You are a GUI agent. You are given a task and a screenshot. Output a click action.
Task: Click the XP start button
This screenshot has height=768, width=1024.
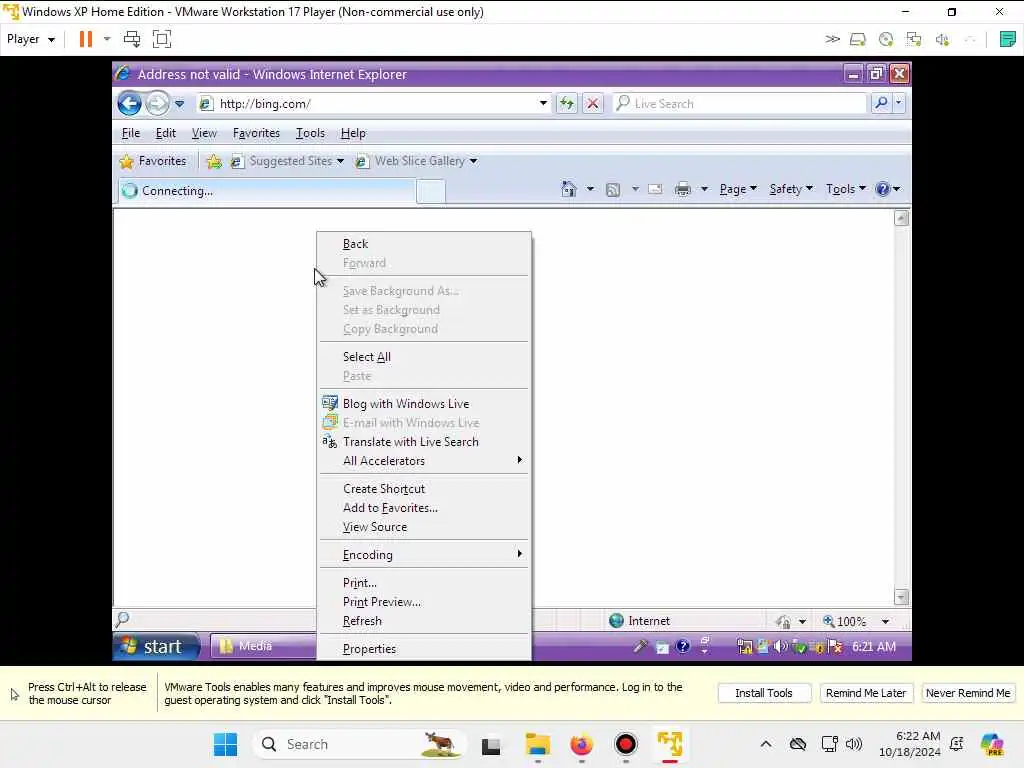pyautogui.click(x=157, y=646)
